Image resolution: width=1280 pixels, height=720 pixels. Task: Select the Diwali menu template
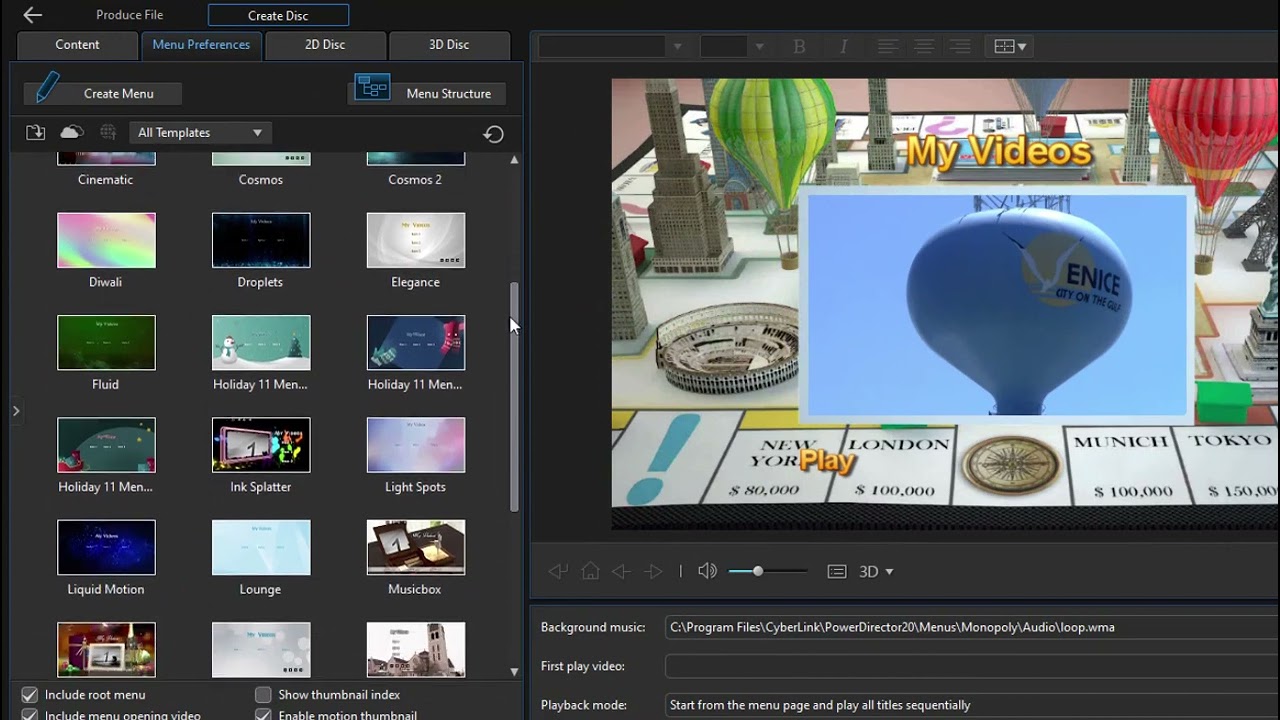[x=106, y=240]
